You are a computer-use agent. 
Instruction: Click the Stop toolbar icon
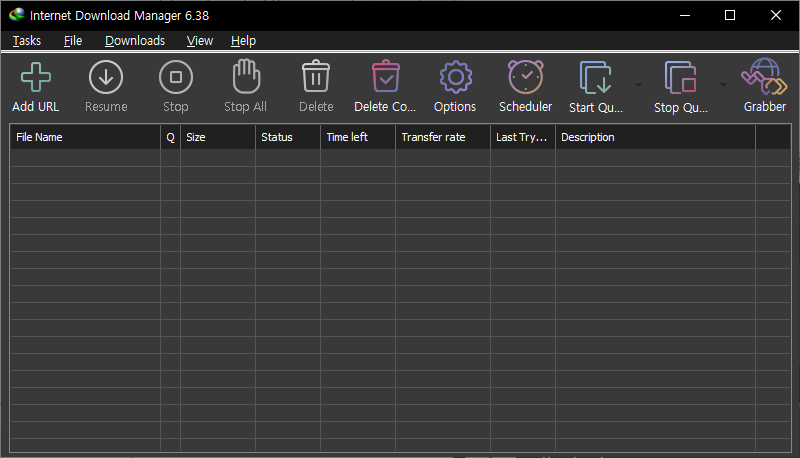(x=176, y=77)
